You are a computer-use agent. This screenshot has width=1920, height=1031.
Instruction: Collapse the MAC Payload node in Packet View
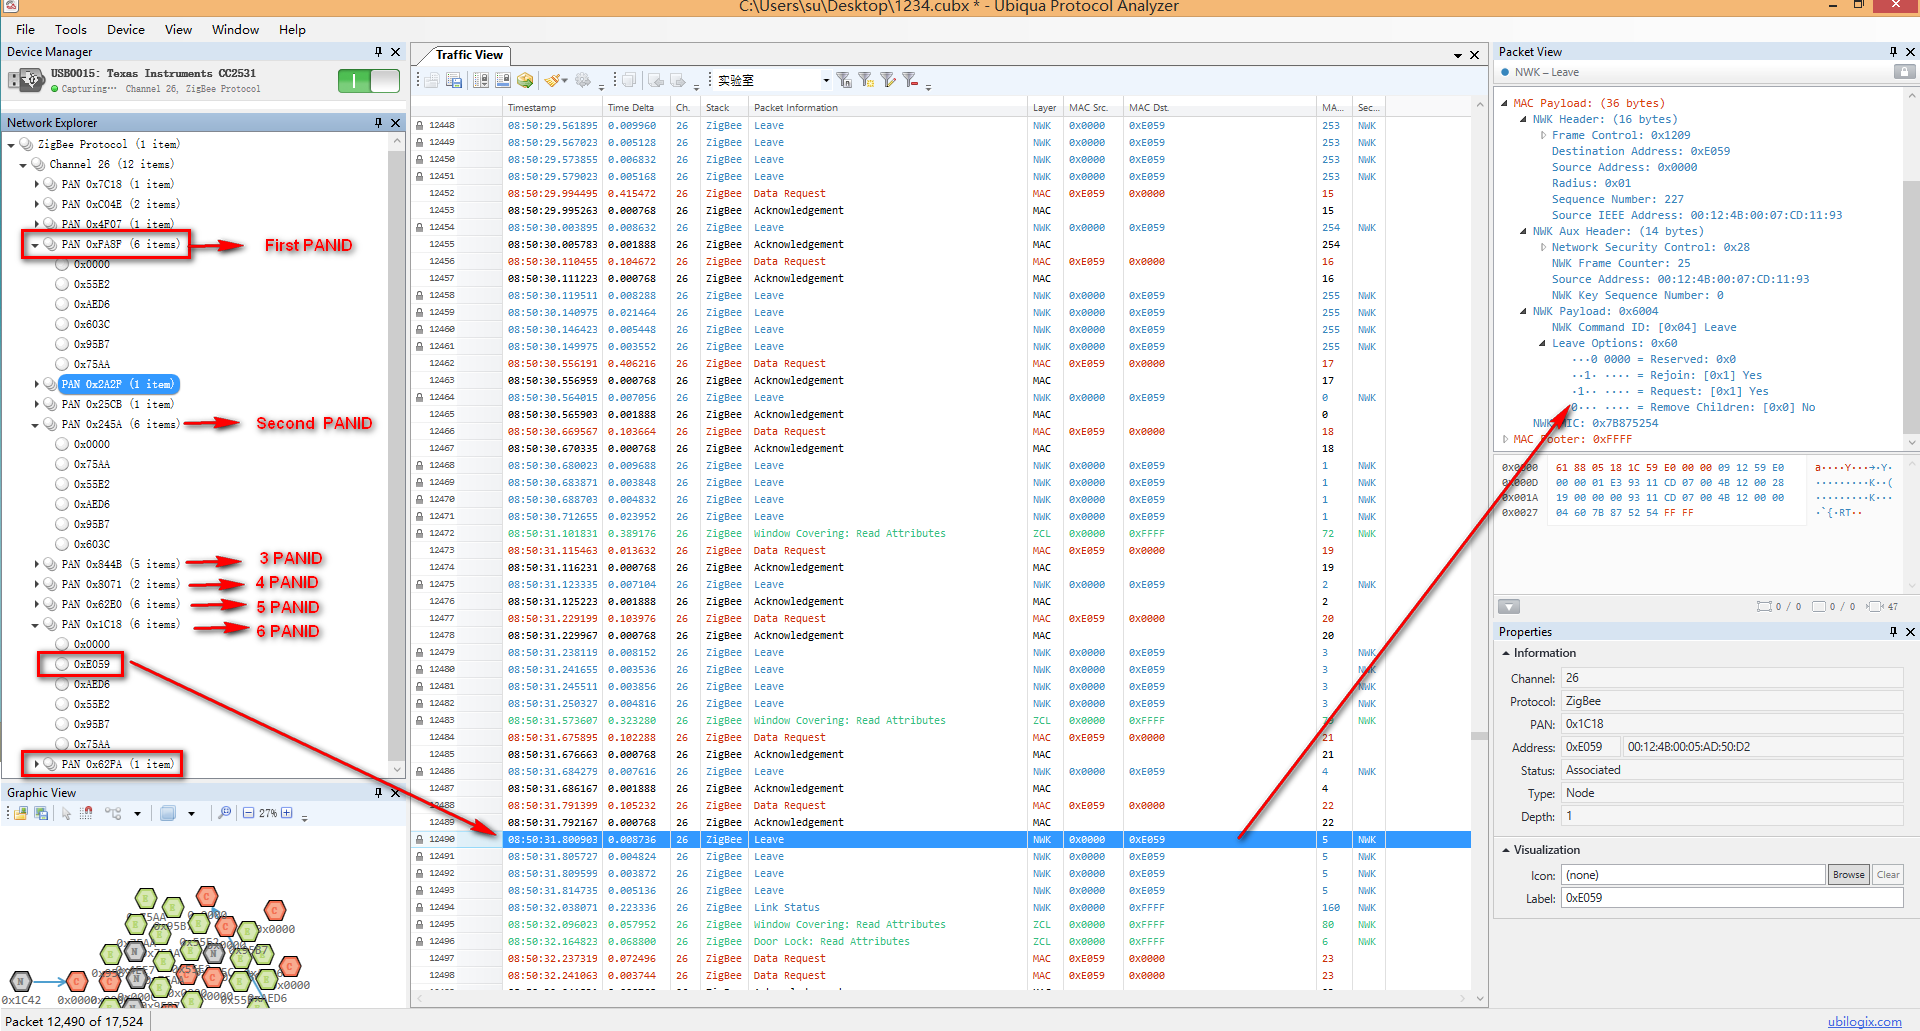tap(1504, 103)
